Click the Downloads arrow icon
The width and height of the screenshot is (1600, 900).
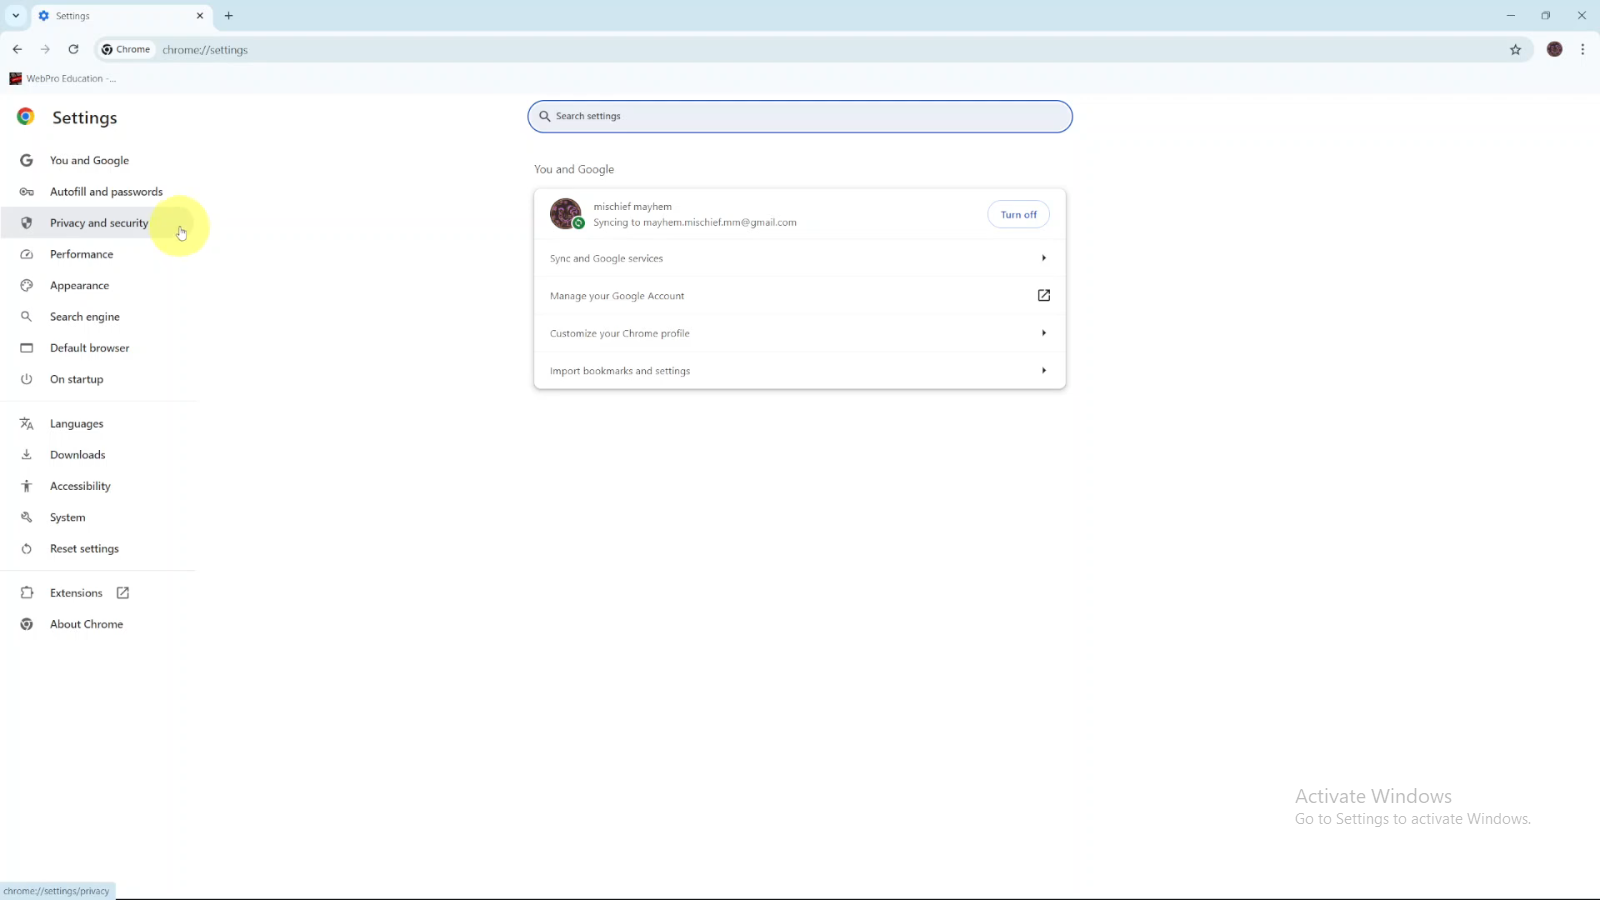pos(27,455)
